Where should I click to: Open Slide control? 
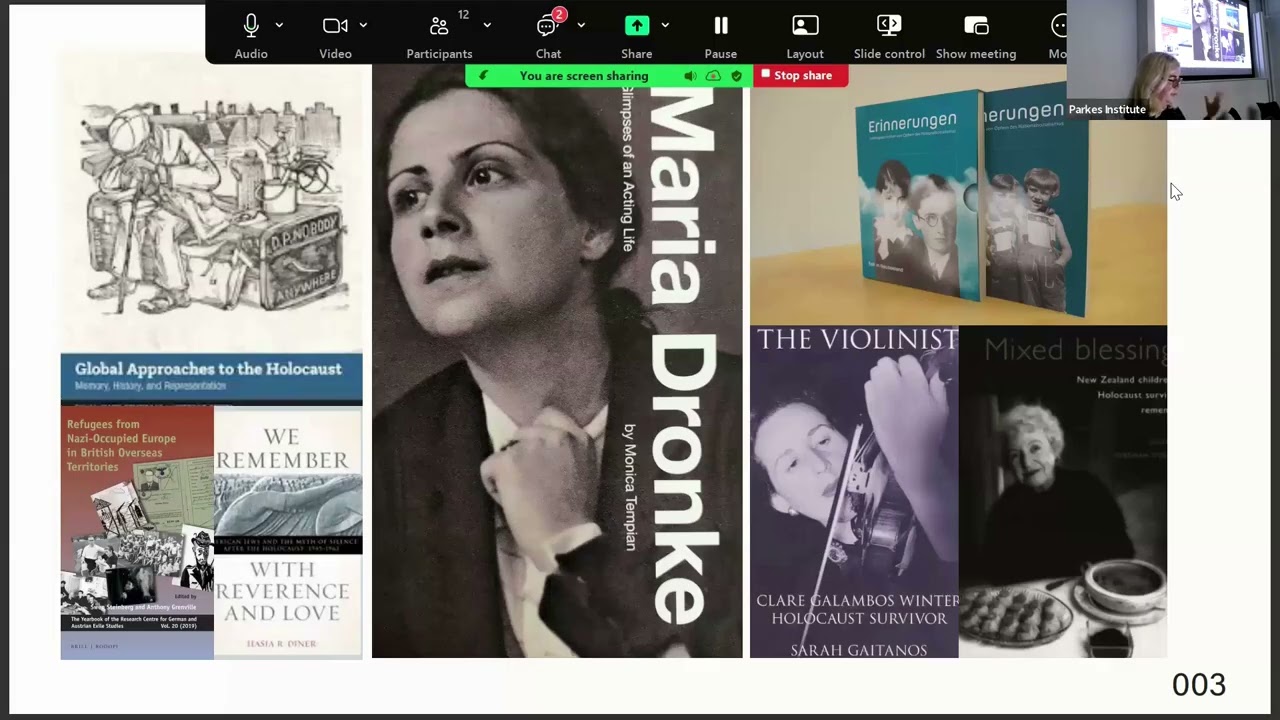click(889, 26)
